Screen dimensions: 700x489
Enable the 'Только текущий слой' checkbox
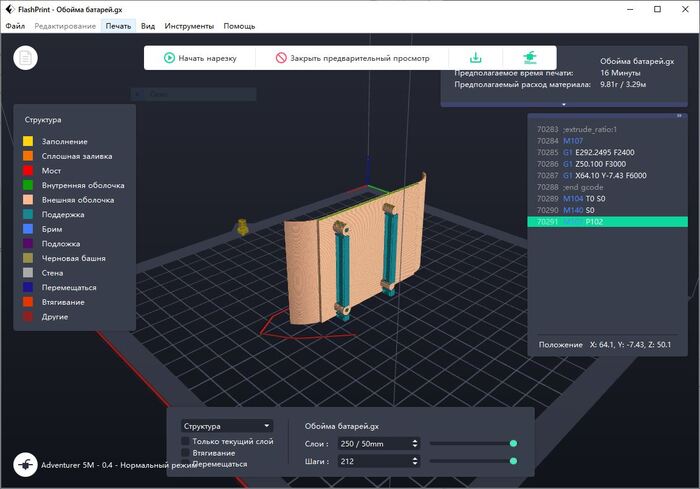click(186, 441)
